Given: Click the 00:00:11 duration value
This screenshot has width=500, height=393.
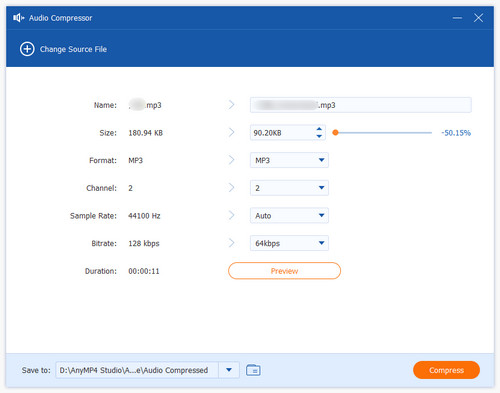Looking at the screenshot, I should click(x=144, y=271).
